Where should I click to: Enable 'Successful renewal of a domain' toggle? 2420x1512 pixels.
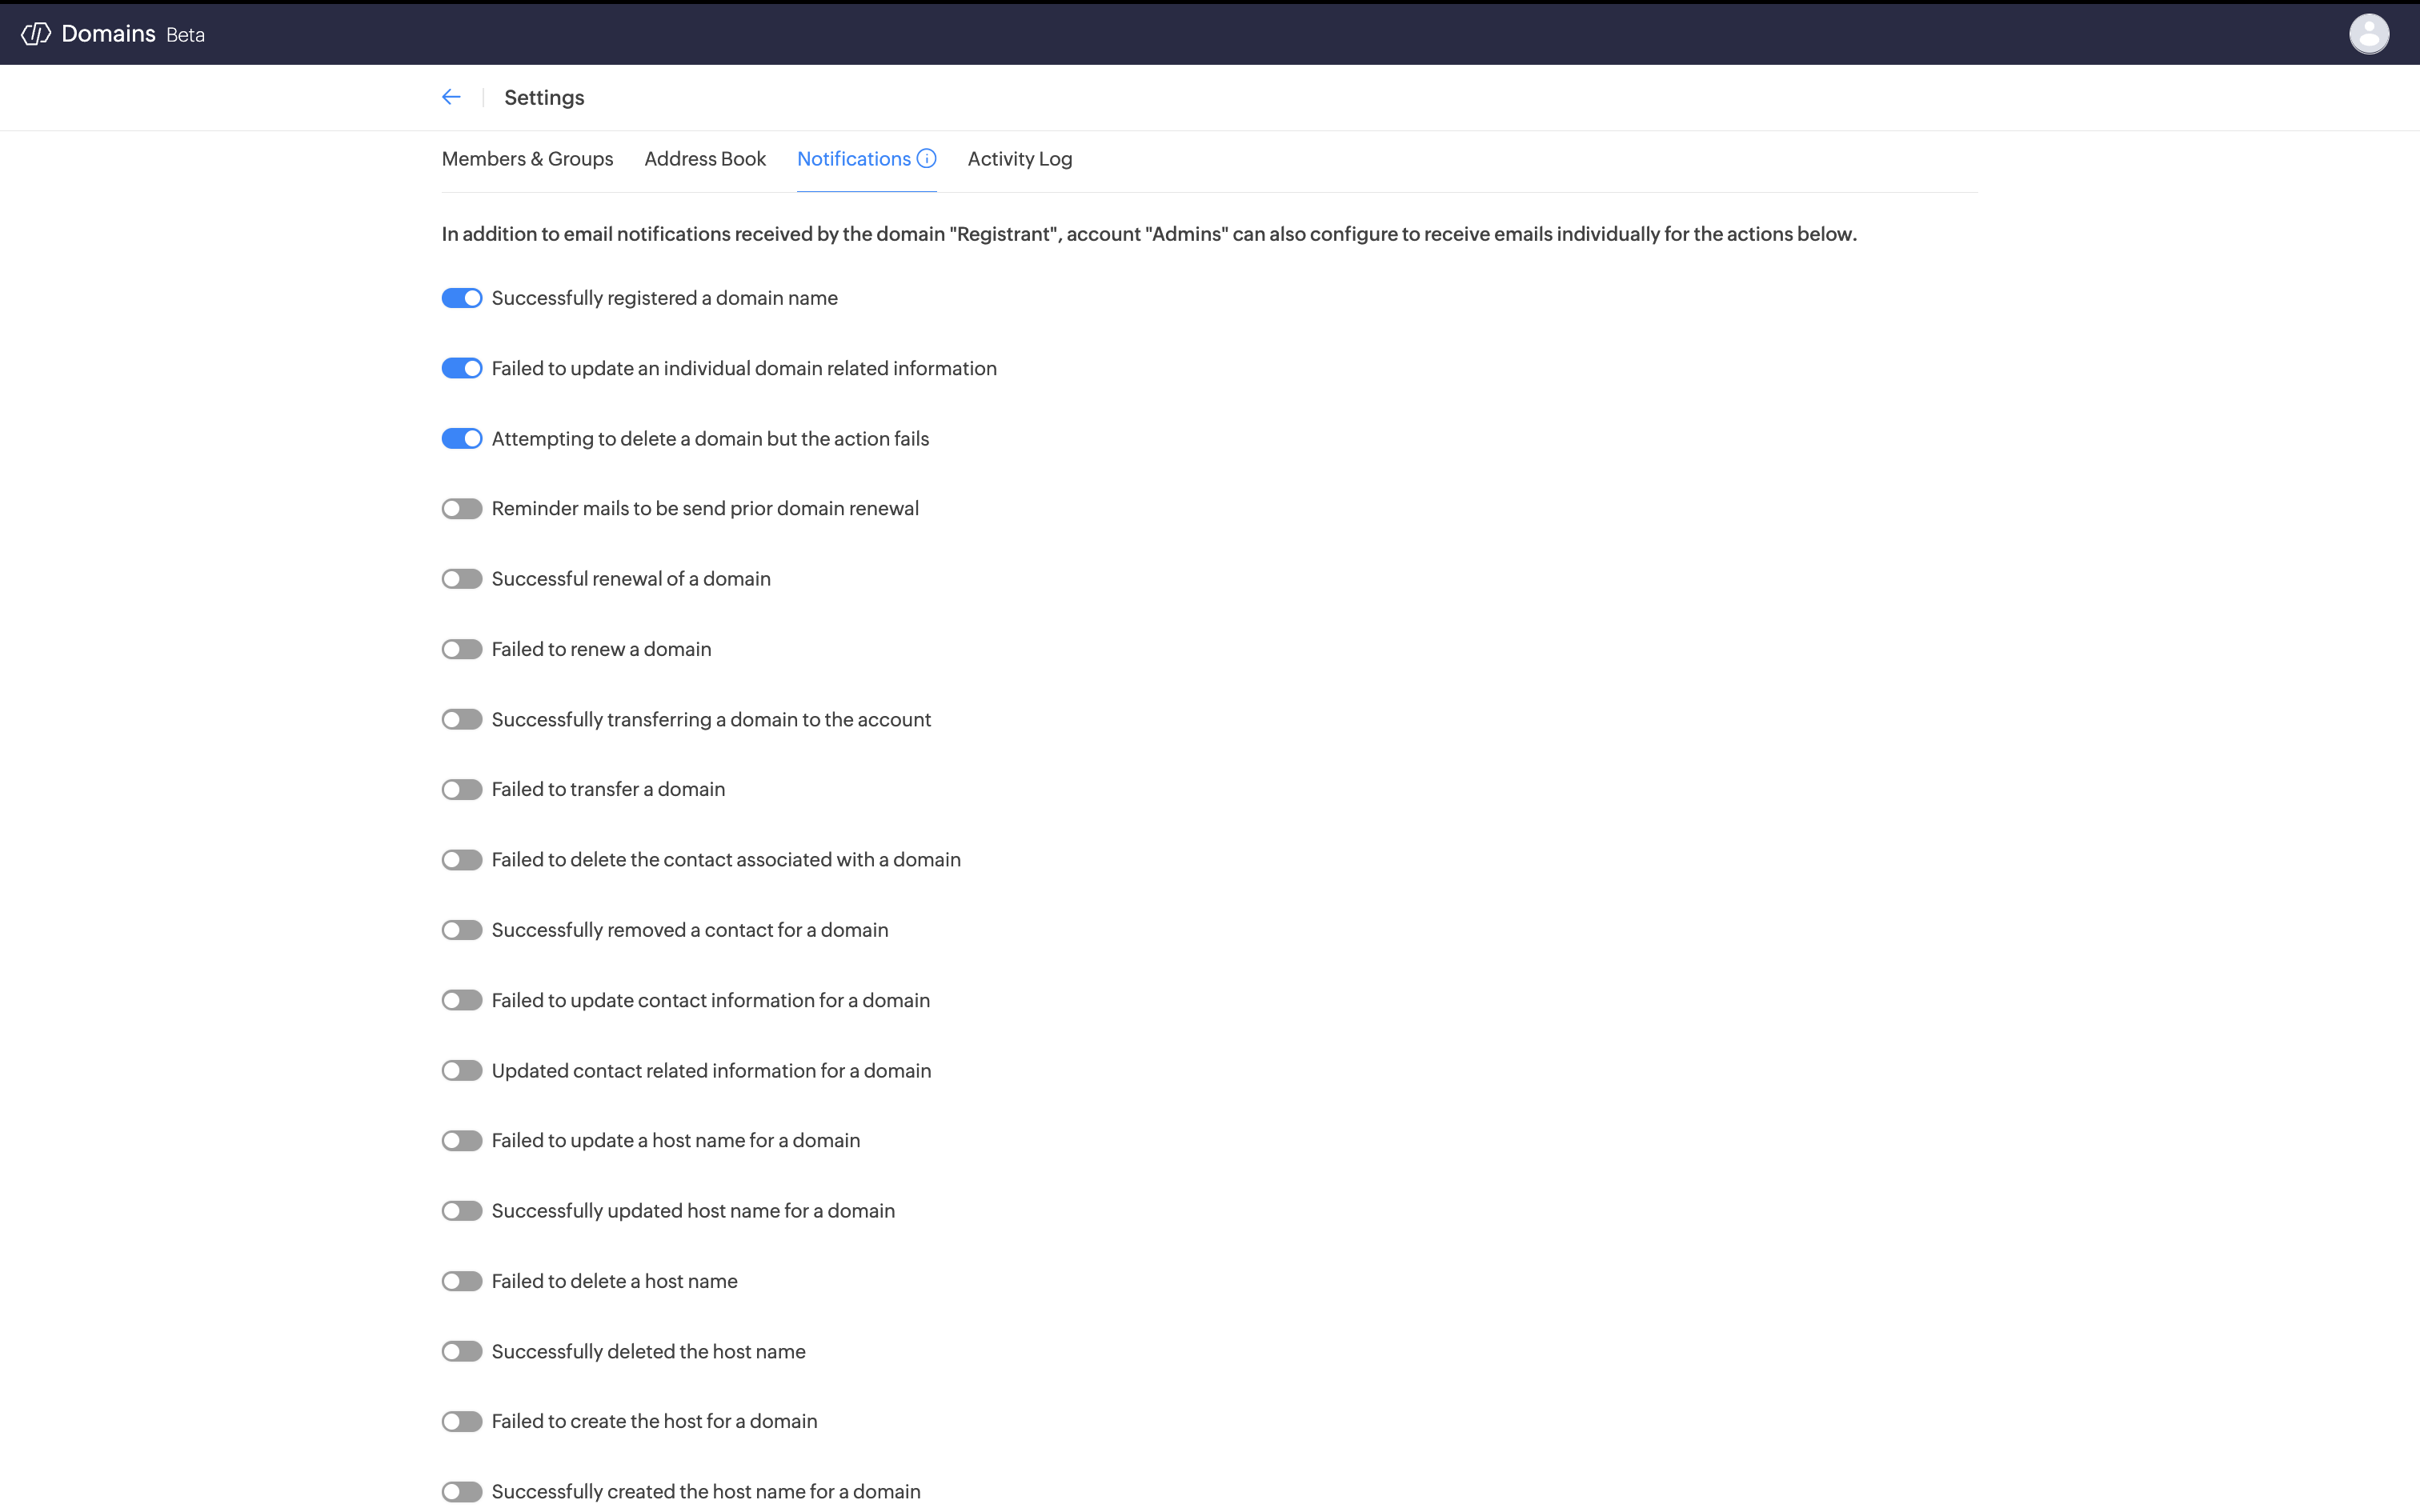[x=462, y=579]
